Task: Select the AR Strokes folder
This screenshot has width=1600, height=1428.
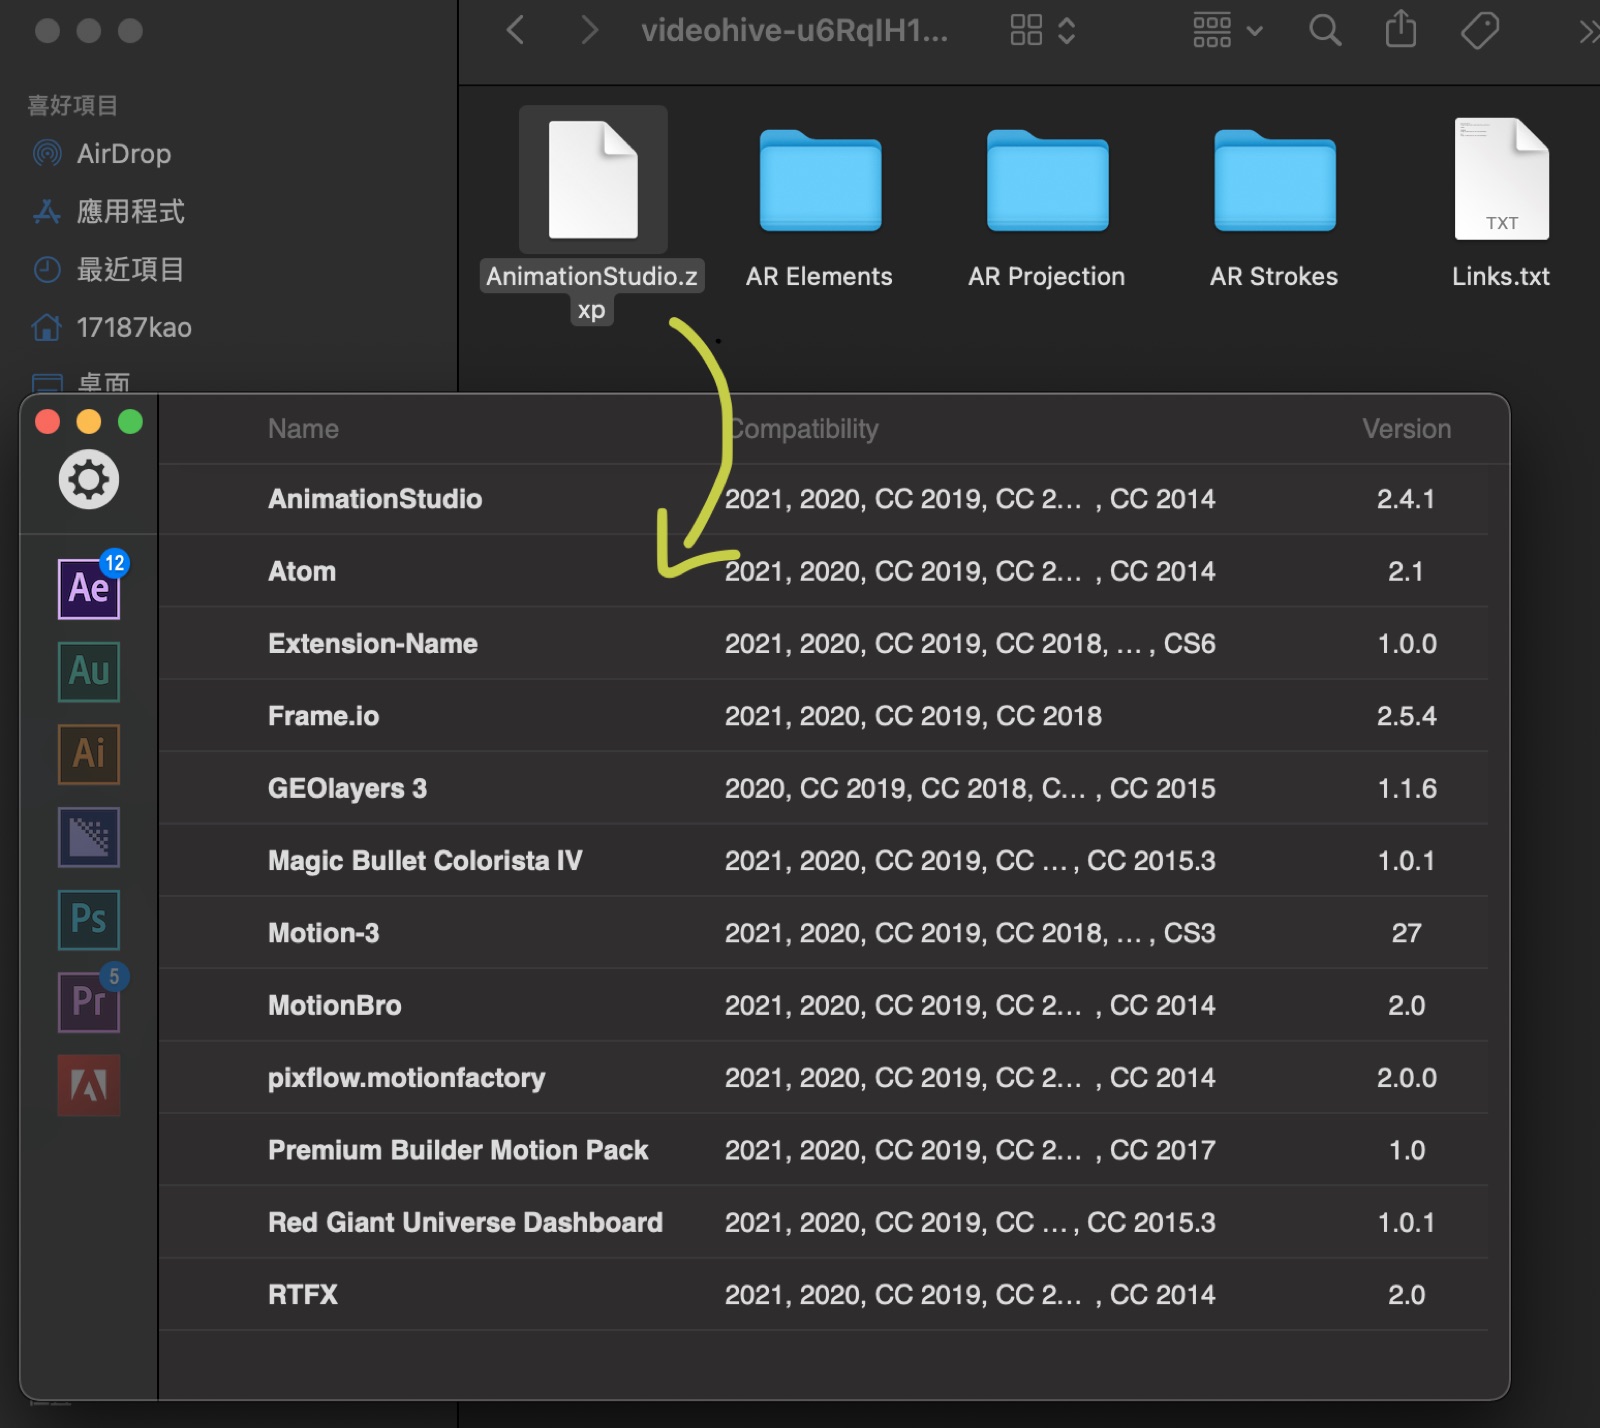Action: point(1275,180)
